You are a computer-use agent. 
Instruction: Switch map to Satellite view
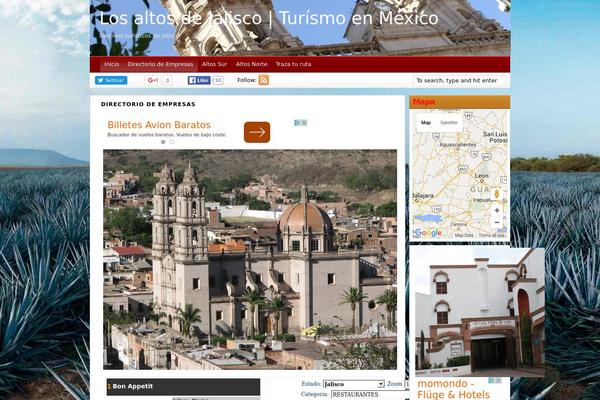point(448,123)
